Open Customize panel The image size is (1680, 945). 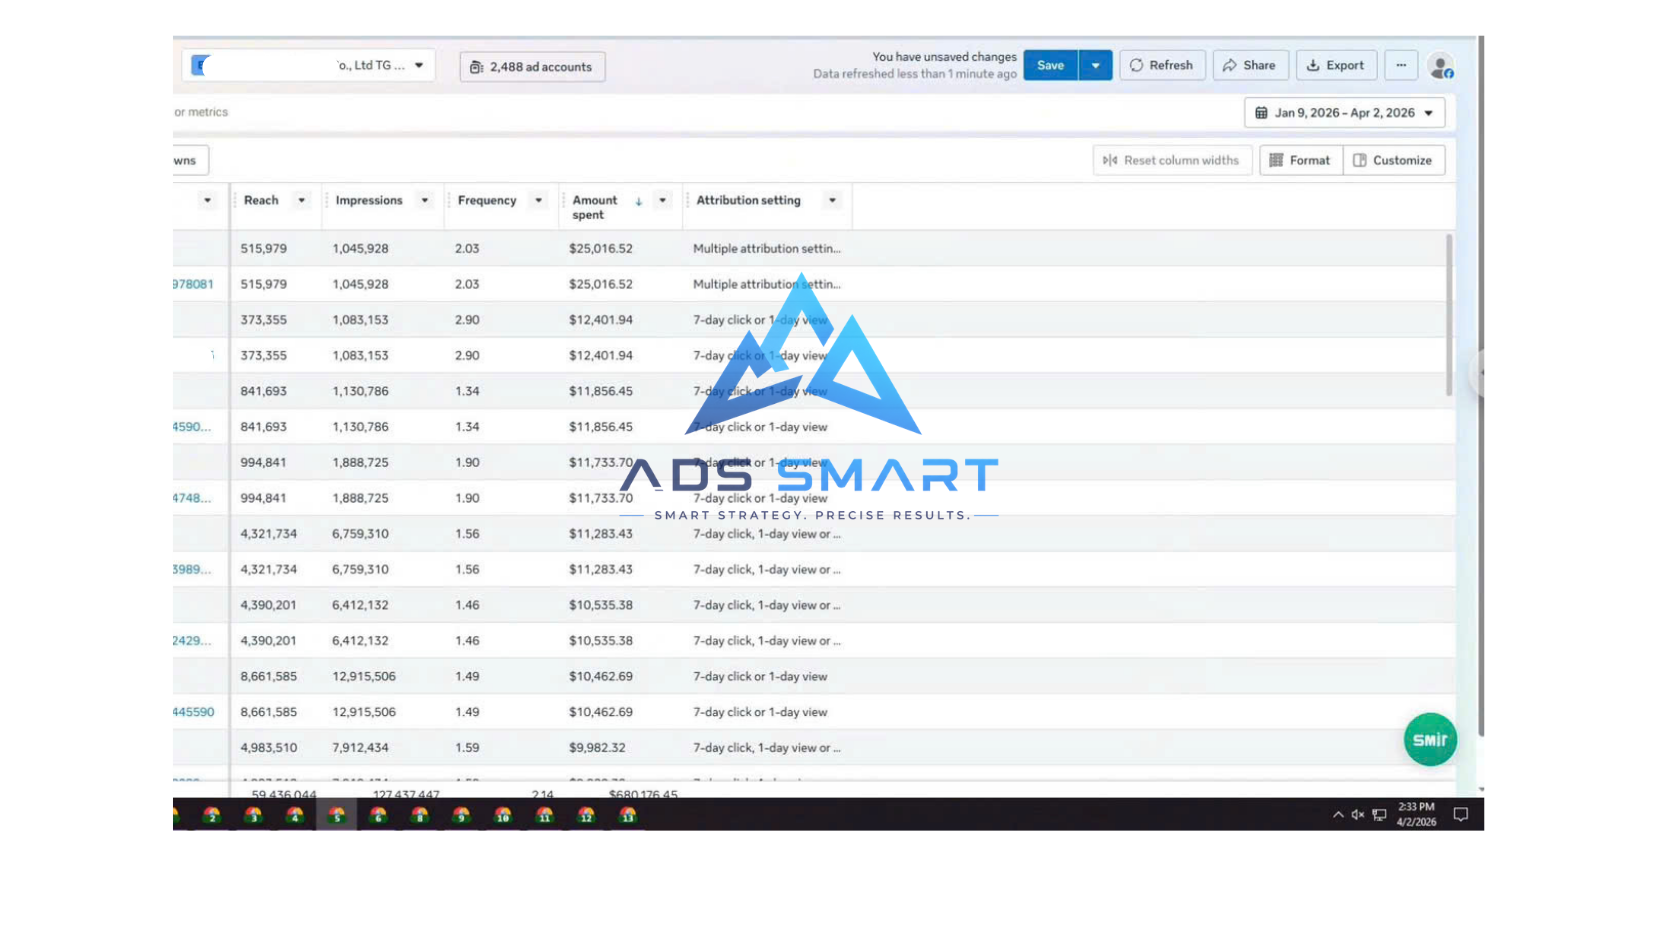(x=1393, y=160)
